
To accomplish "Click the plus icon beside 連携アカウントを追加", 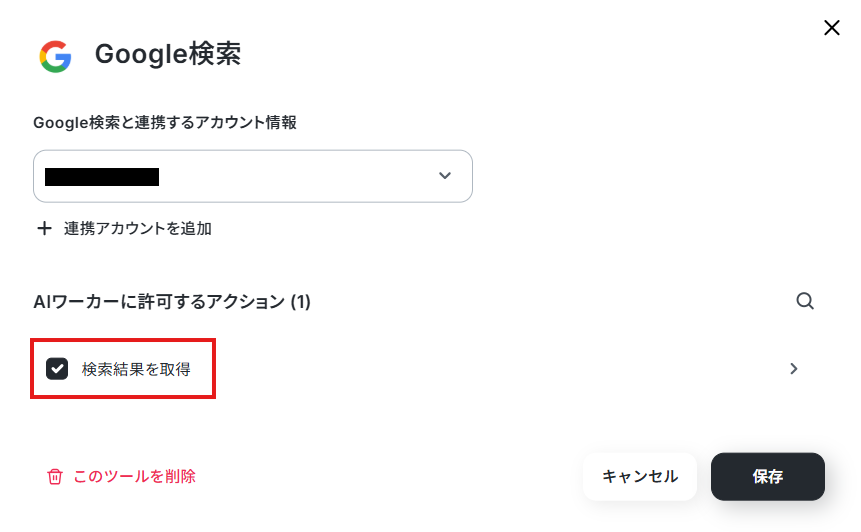I will 44,228.
